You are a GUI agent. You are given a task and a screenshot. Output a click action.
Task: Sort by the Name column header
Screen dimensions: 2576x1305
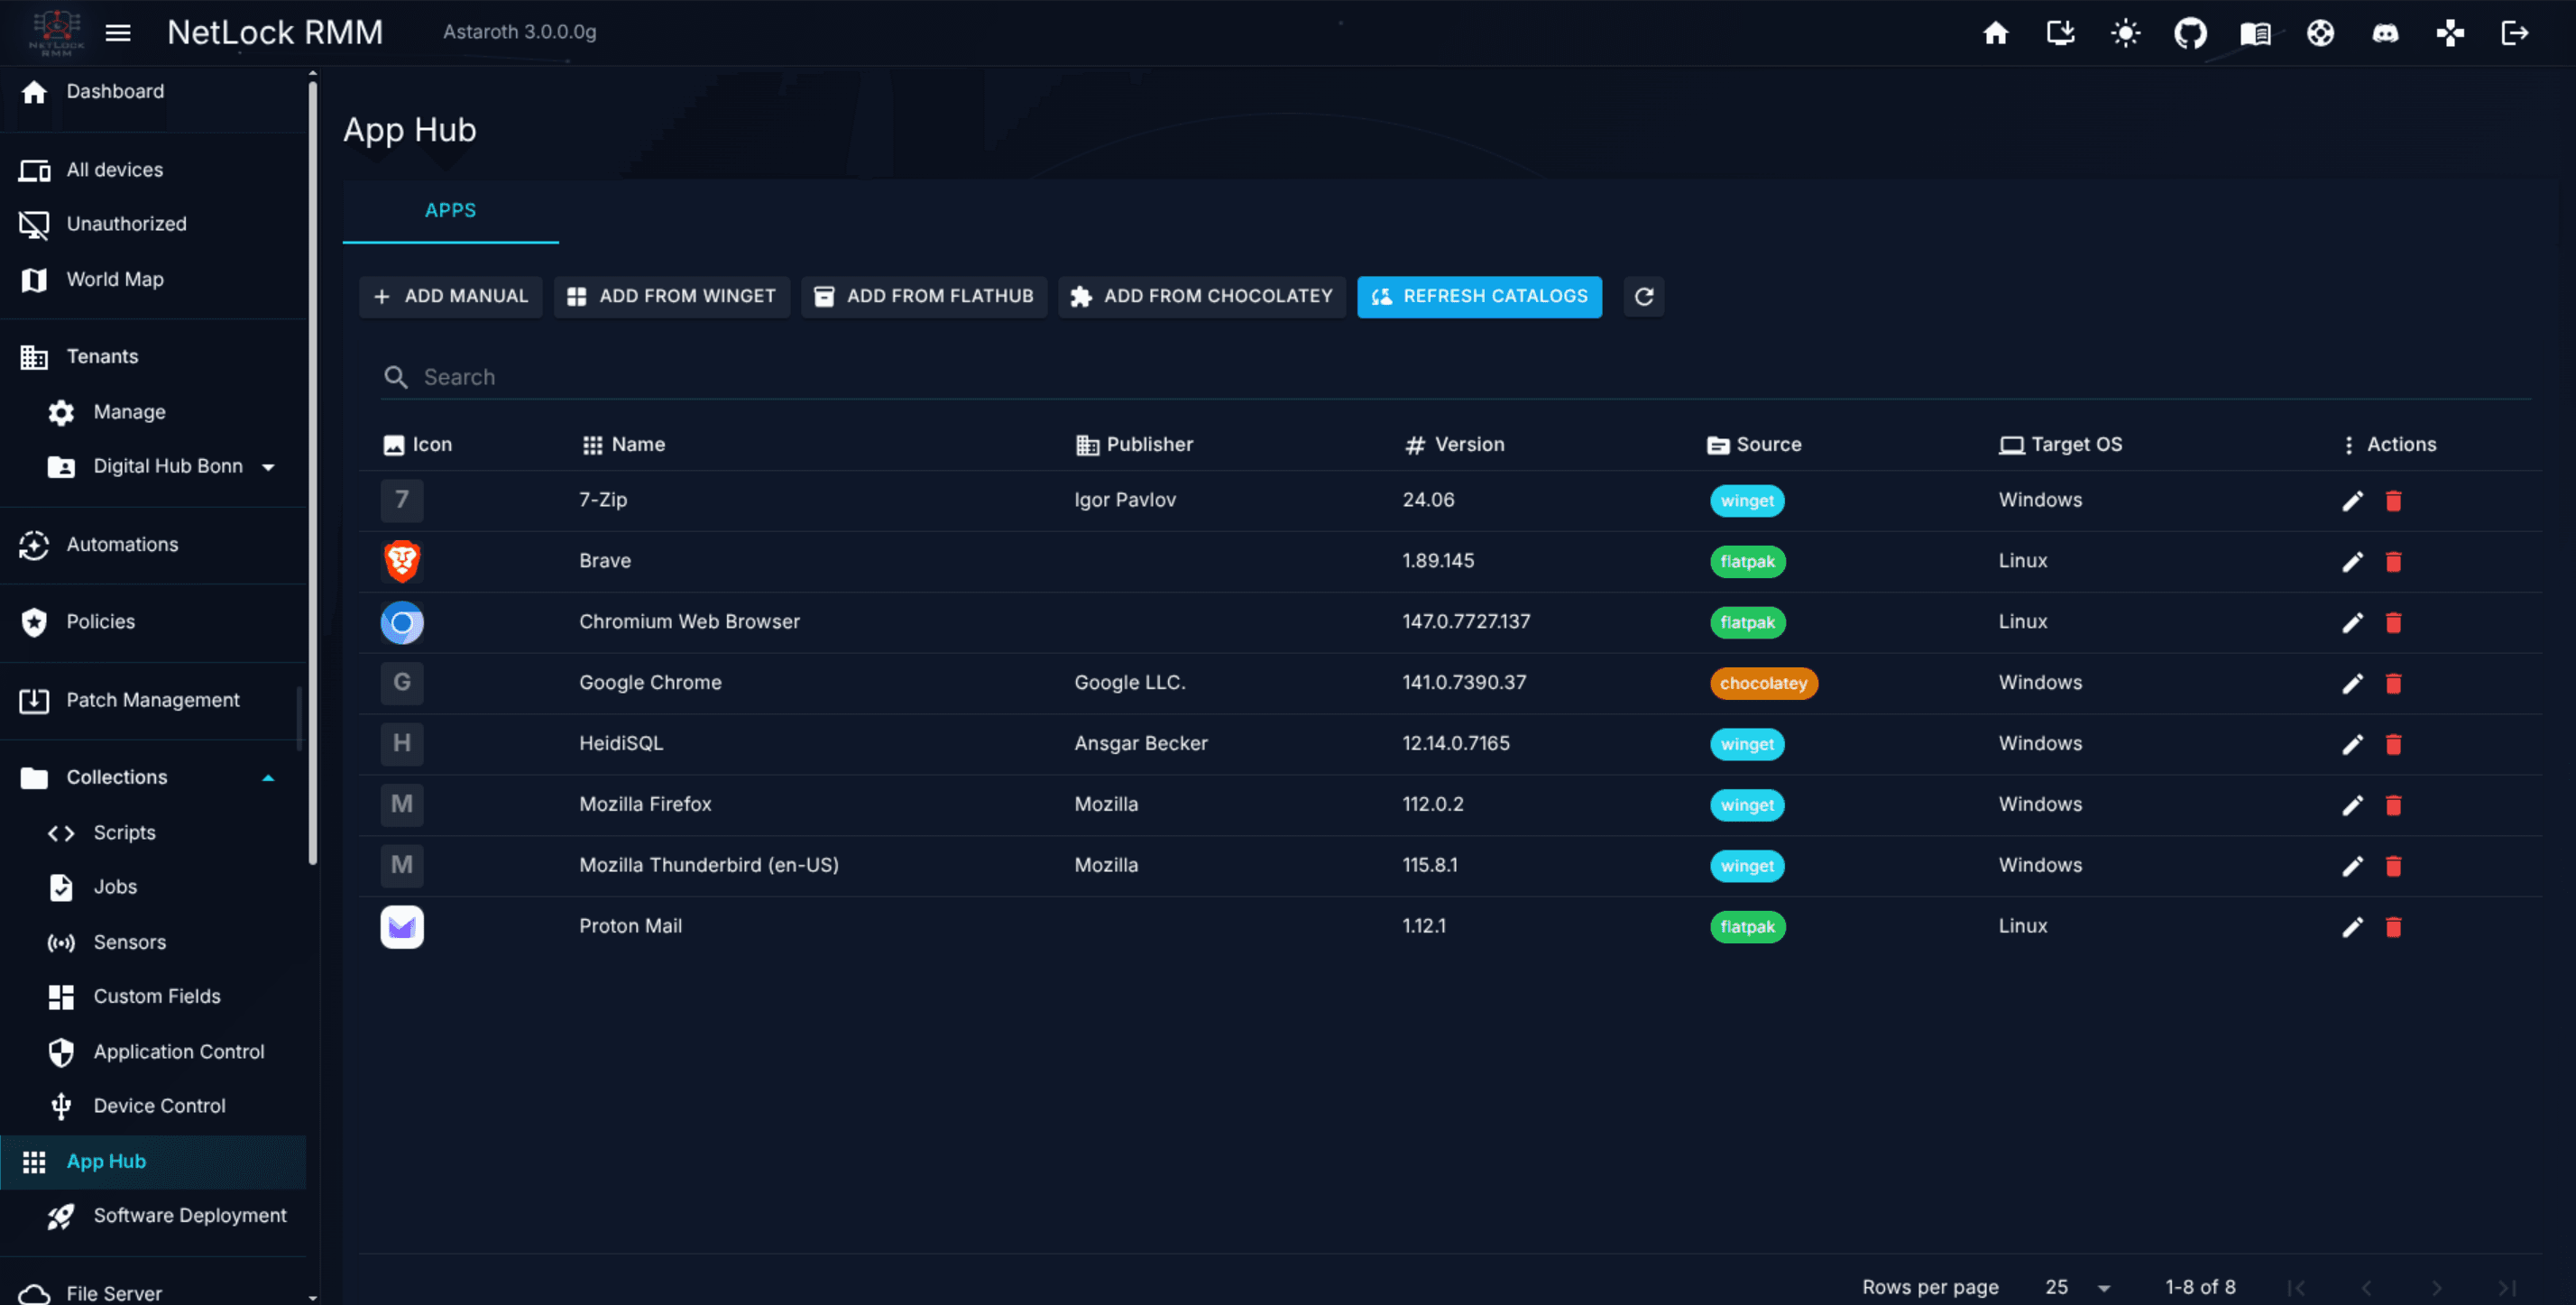coord(624,445)
